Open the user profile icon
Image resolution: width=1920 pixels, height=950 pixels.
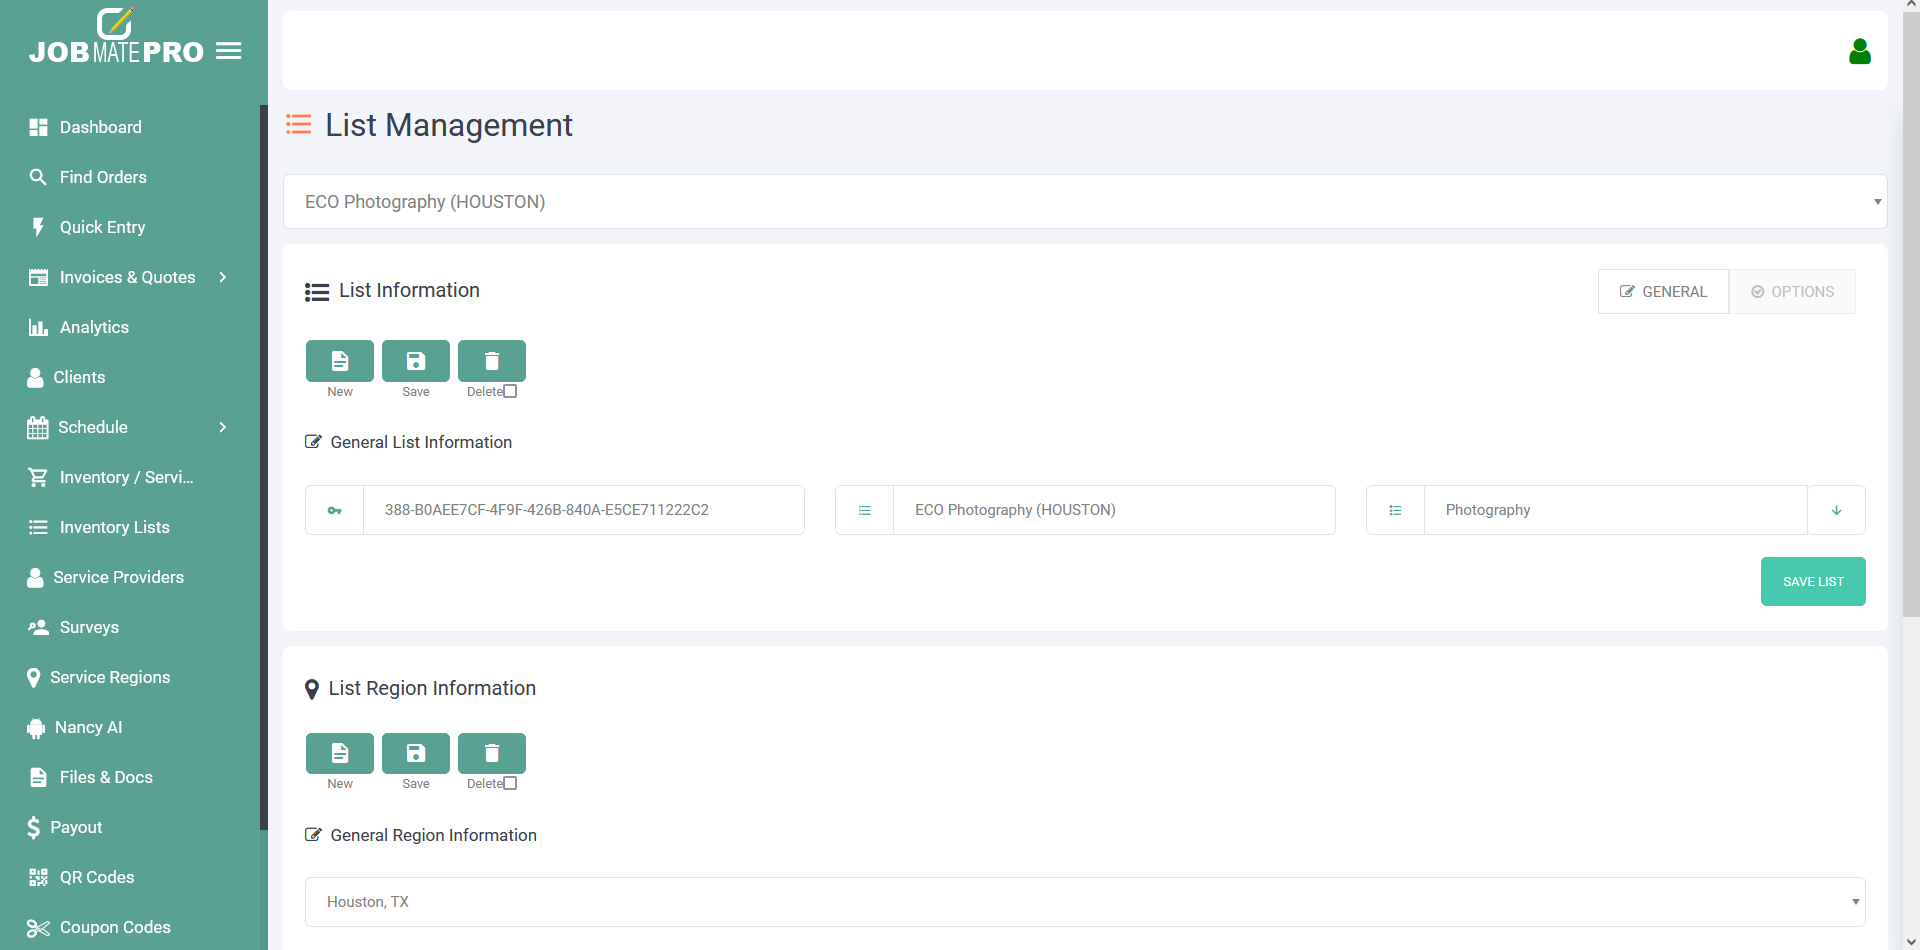tap(1859, 52)
